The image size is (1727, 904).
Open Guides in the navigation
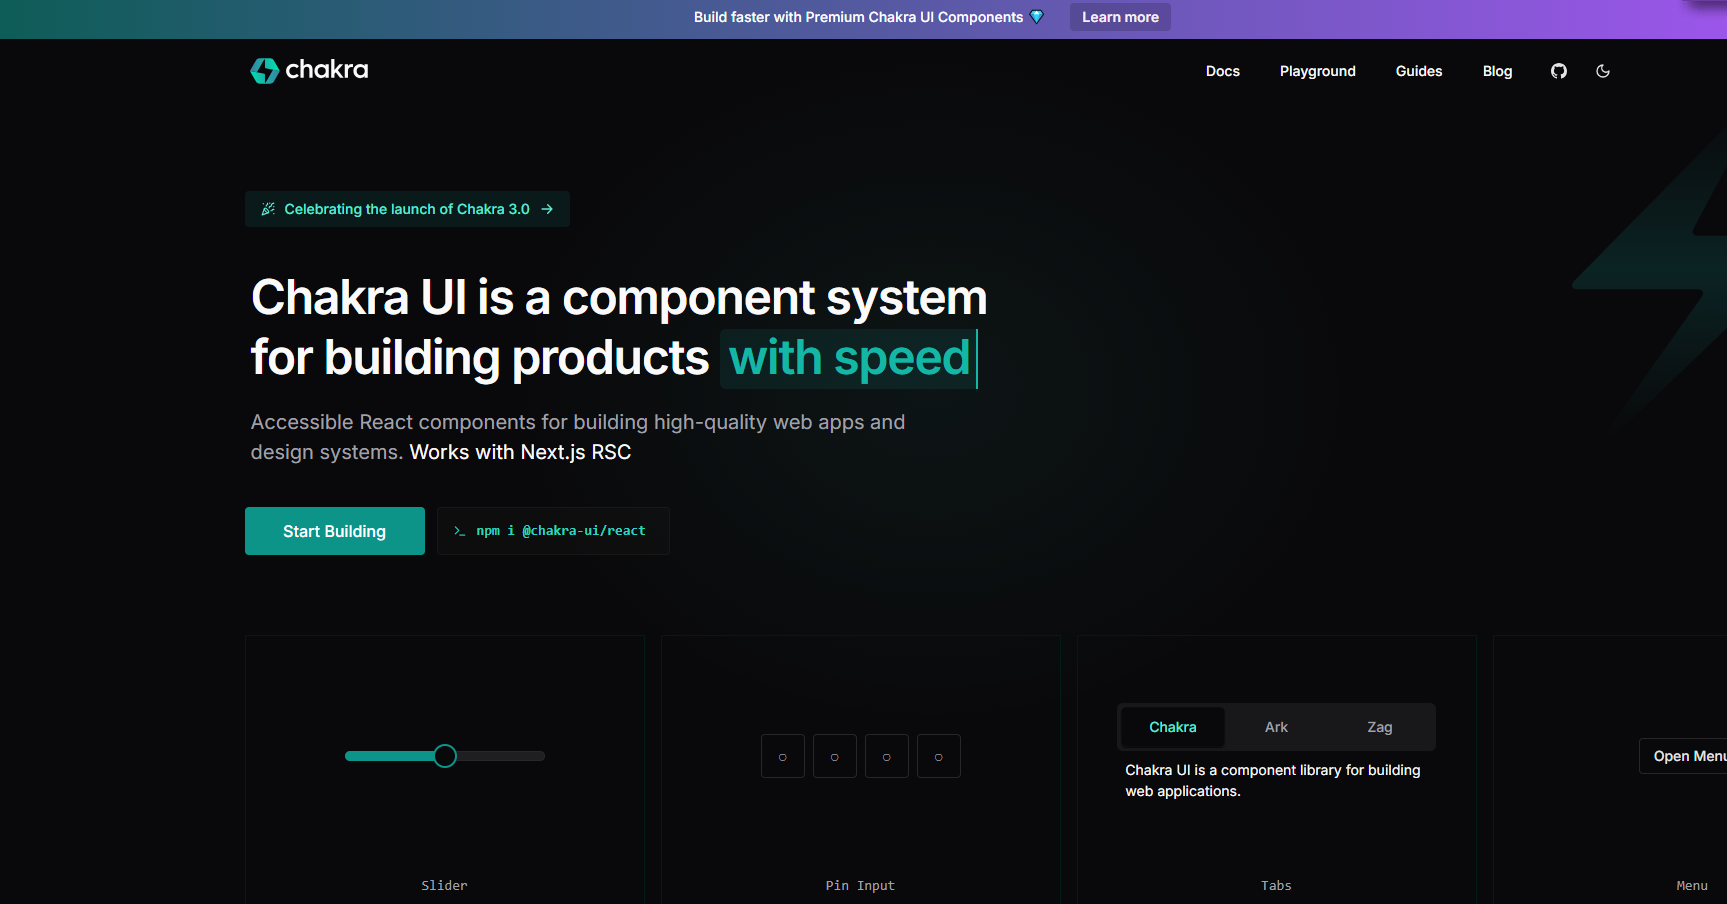coord(1419,71)
